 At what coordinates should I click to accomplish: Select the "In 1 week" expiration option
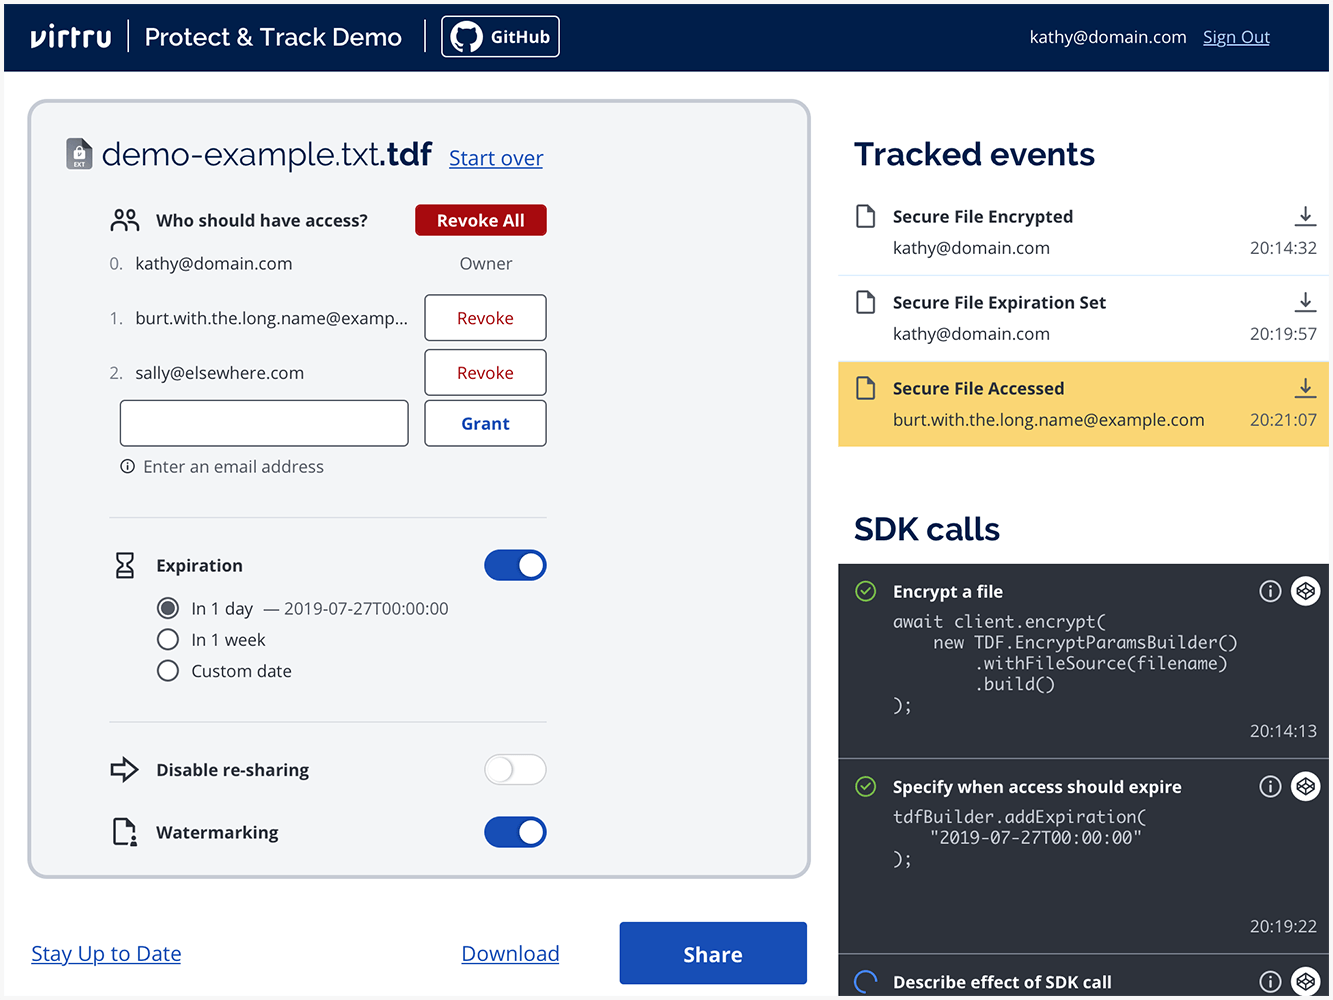pos(167,639)
